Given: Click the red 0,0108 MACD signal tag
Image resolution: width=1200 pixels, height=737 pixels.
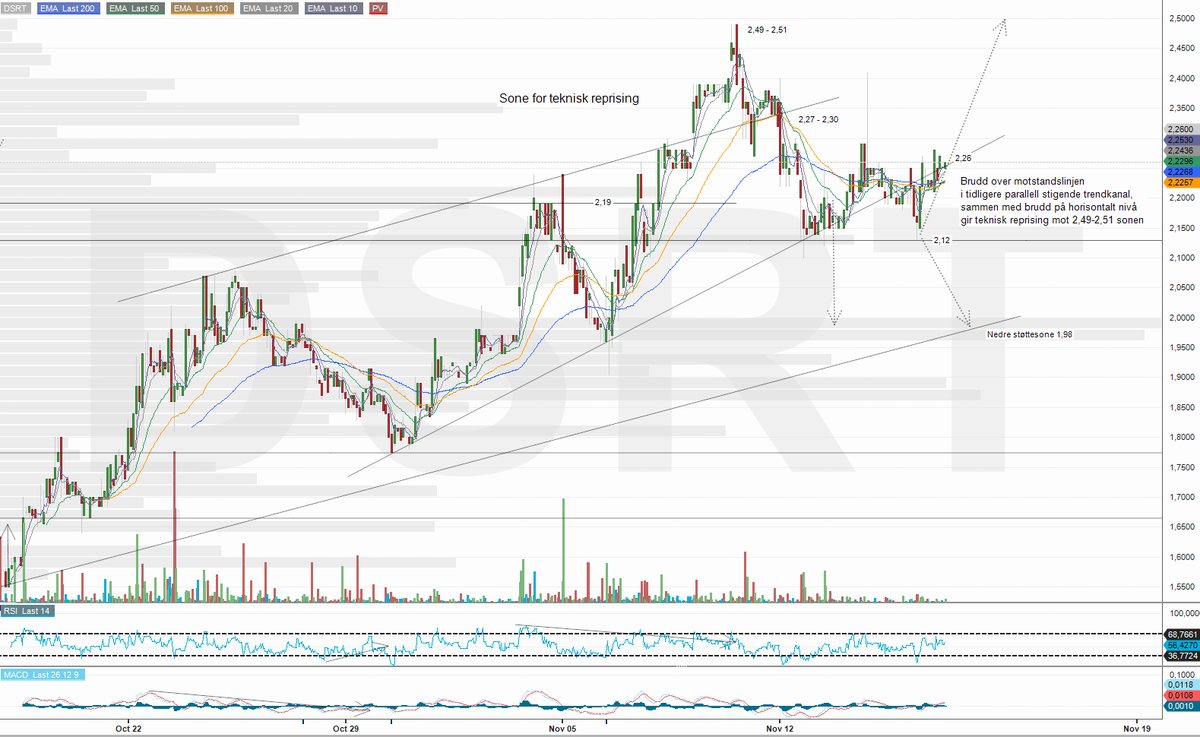Looking at the screenshot, I should coord(1181,695).
